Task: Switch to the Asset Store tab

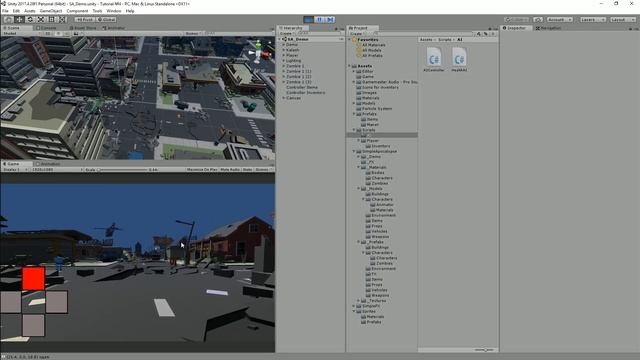Action: tap(83, 28)
